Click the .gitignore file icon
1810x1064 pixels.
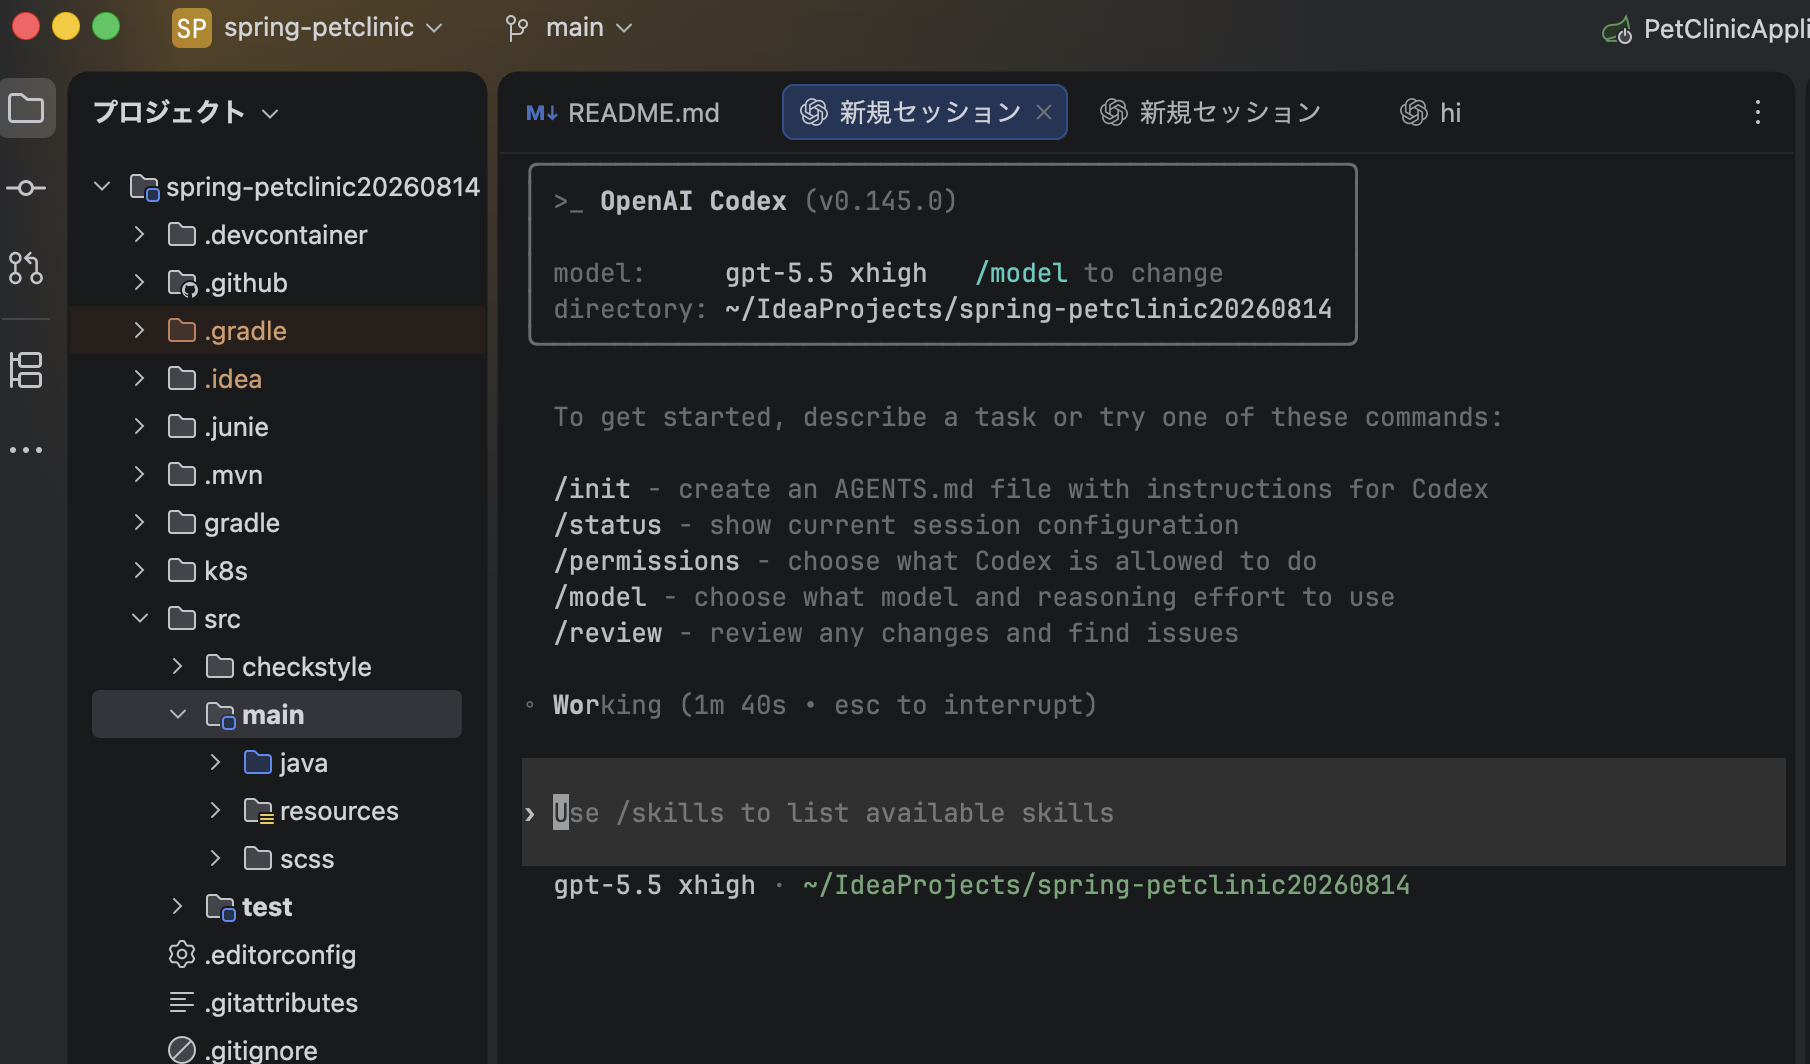click(x=182, y=1050)
